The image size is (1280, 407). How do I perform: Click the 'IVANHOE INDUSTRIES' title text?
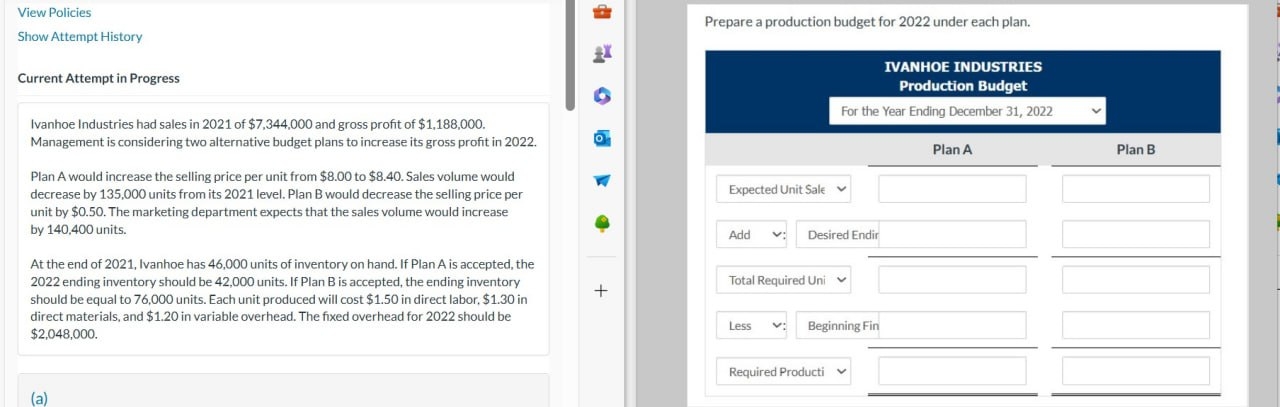pyautogui.click(x=963, y=67)
